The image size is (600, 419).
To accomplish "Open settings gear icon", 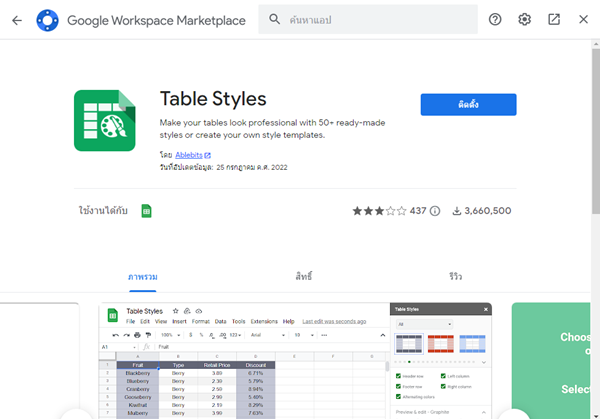I will (x=524, y=19).
